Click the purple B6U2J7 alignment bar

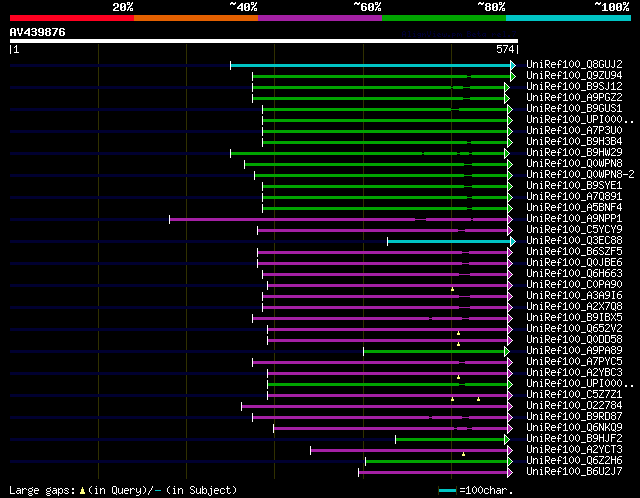click(x=433, y=473)
